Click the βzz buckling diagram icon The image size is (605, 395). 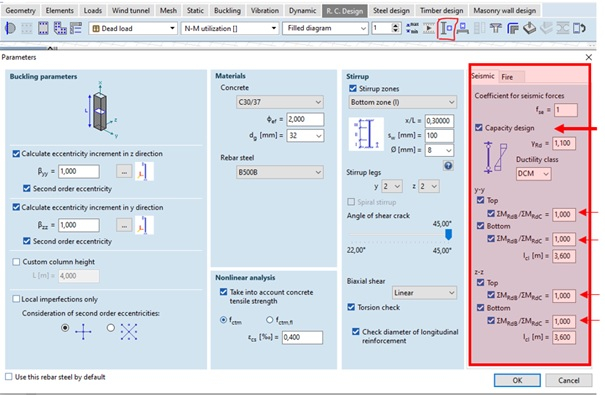tap(144, 225)
